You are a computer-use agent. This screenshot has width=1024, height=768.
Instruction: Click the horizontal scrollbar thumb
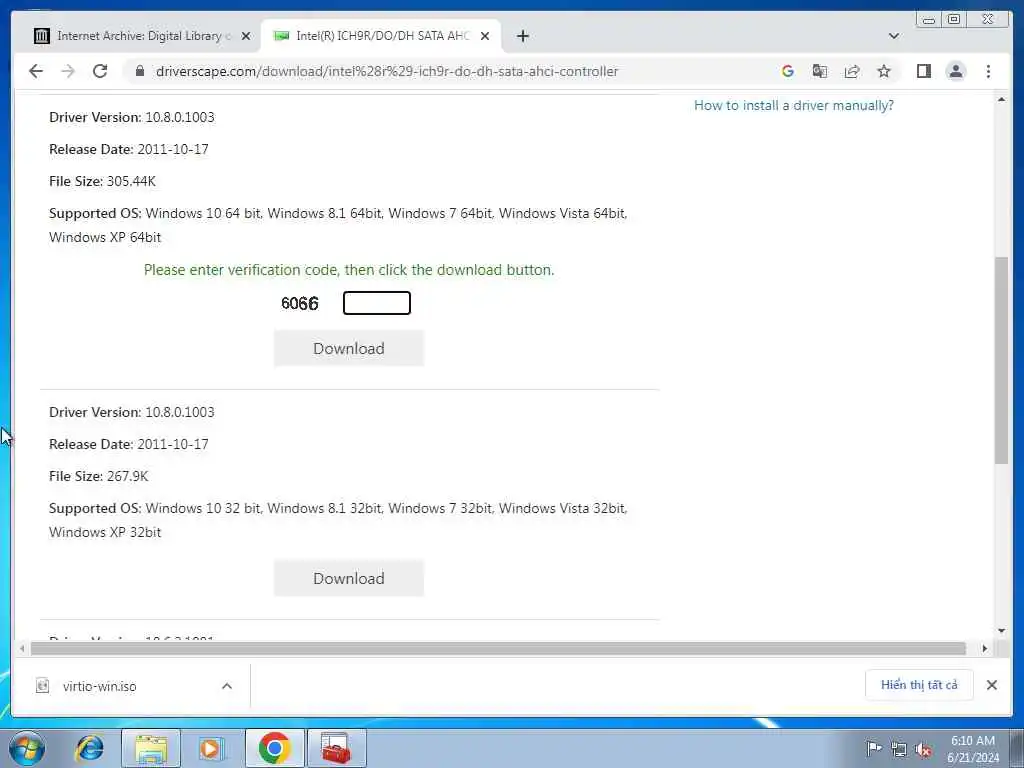498,648
